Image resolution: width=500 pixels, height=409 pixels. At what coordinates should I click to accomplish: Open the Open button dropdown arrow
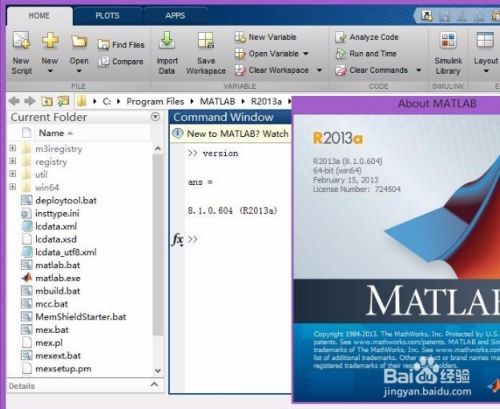[x=79, y=71]
